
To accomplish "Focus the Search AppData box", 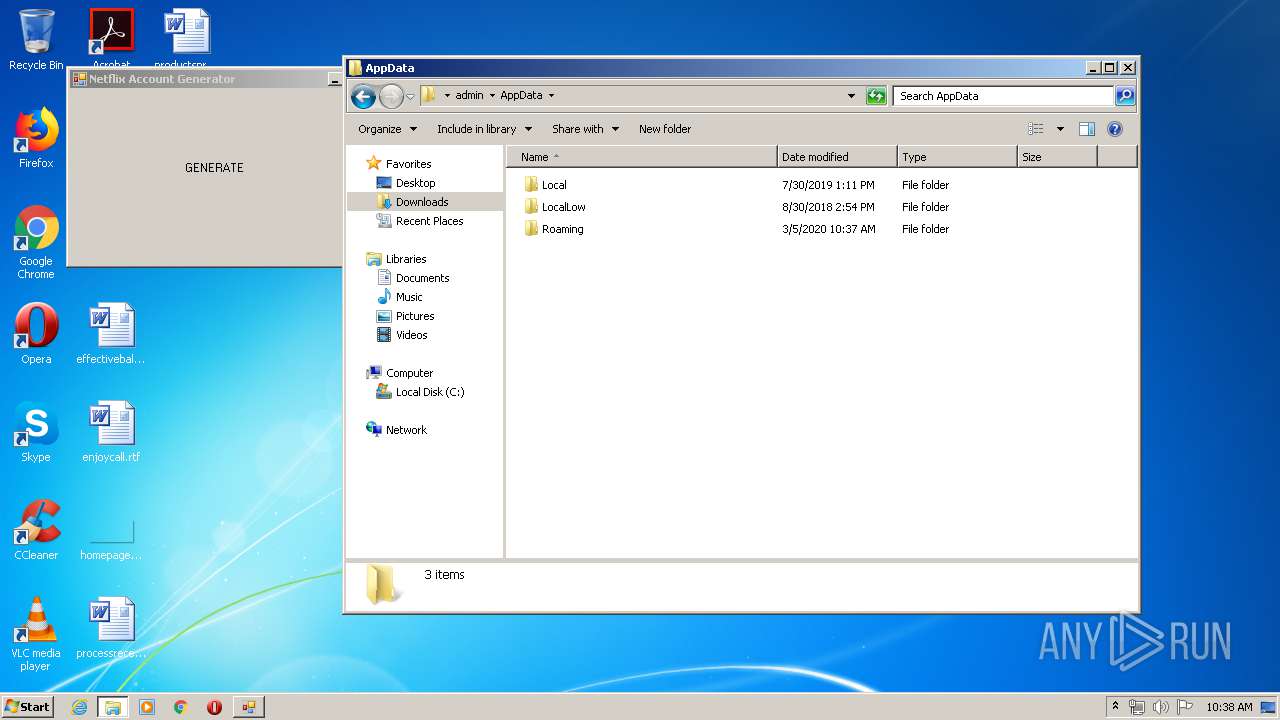I will click(x=1003, y=96).
